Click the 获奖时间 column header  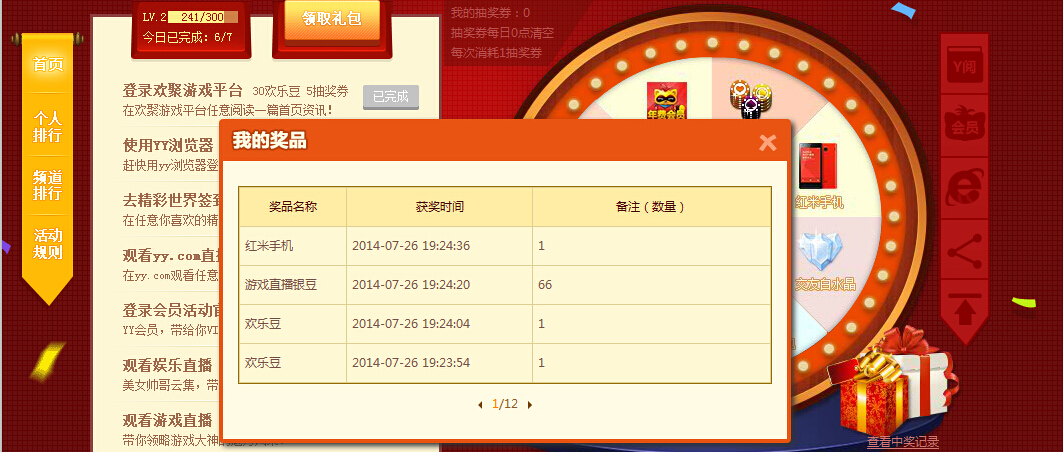439,207
